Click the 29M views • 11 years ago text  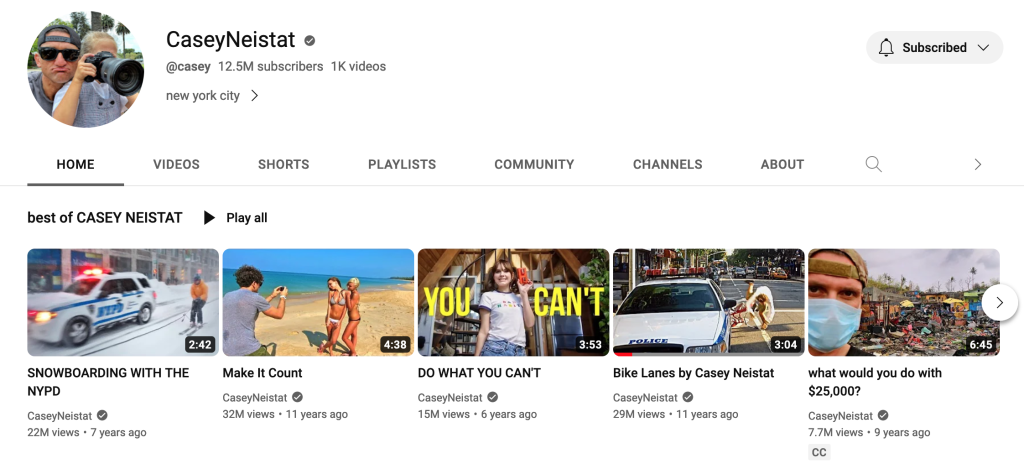675,414
